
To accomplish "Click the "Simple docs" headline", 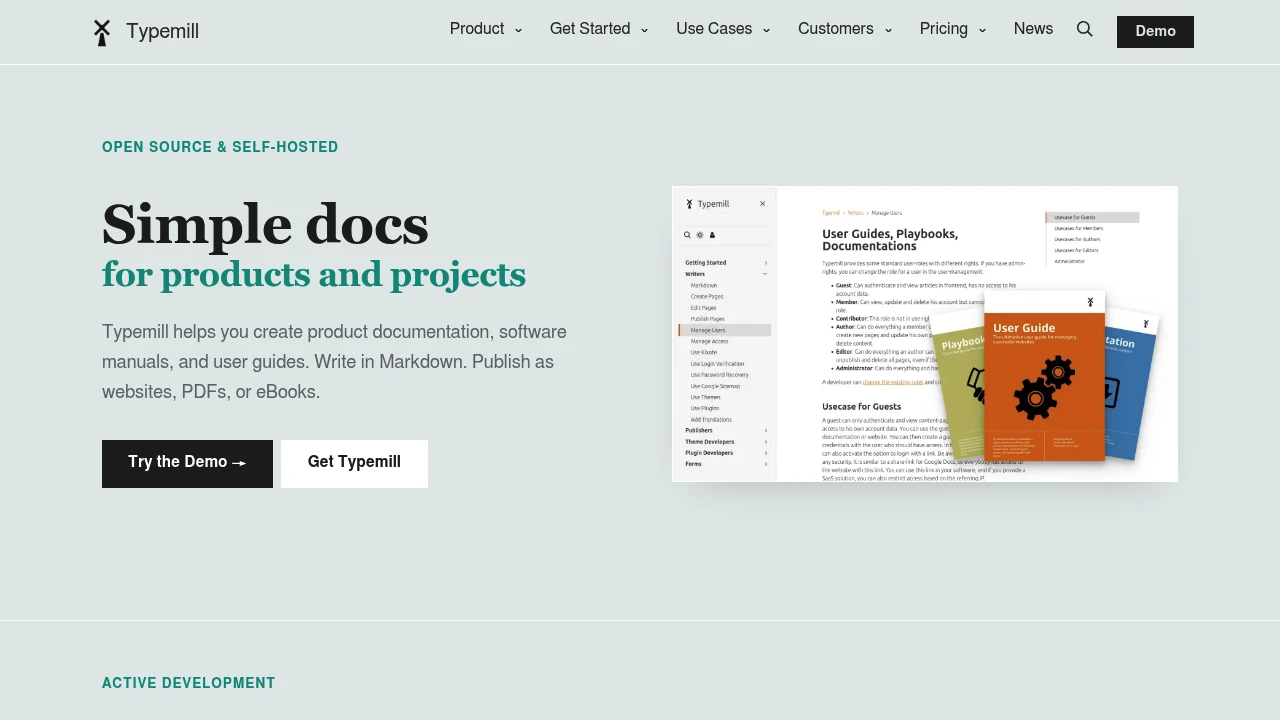I will (265, 224).
